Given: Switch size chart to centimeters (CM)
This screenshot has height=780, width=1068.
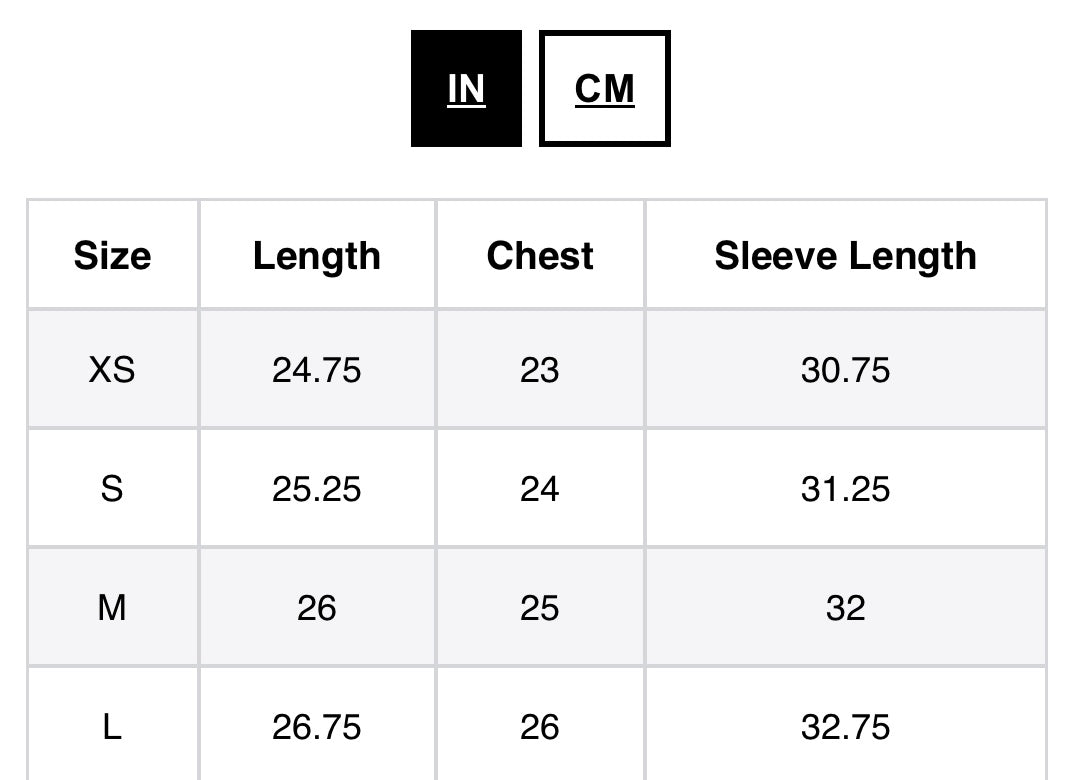Looking at the screenshot, I should pyautogui.click(x=604, y=89).
